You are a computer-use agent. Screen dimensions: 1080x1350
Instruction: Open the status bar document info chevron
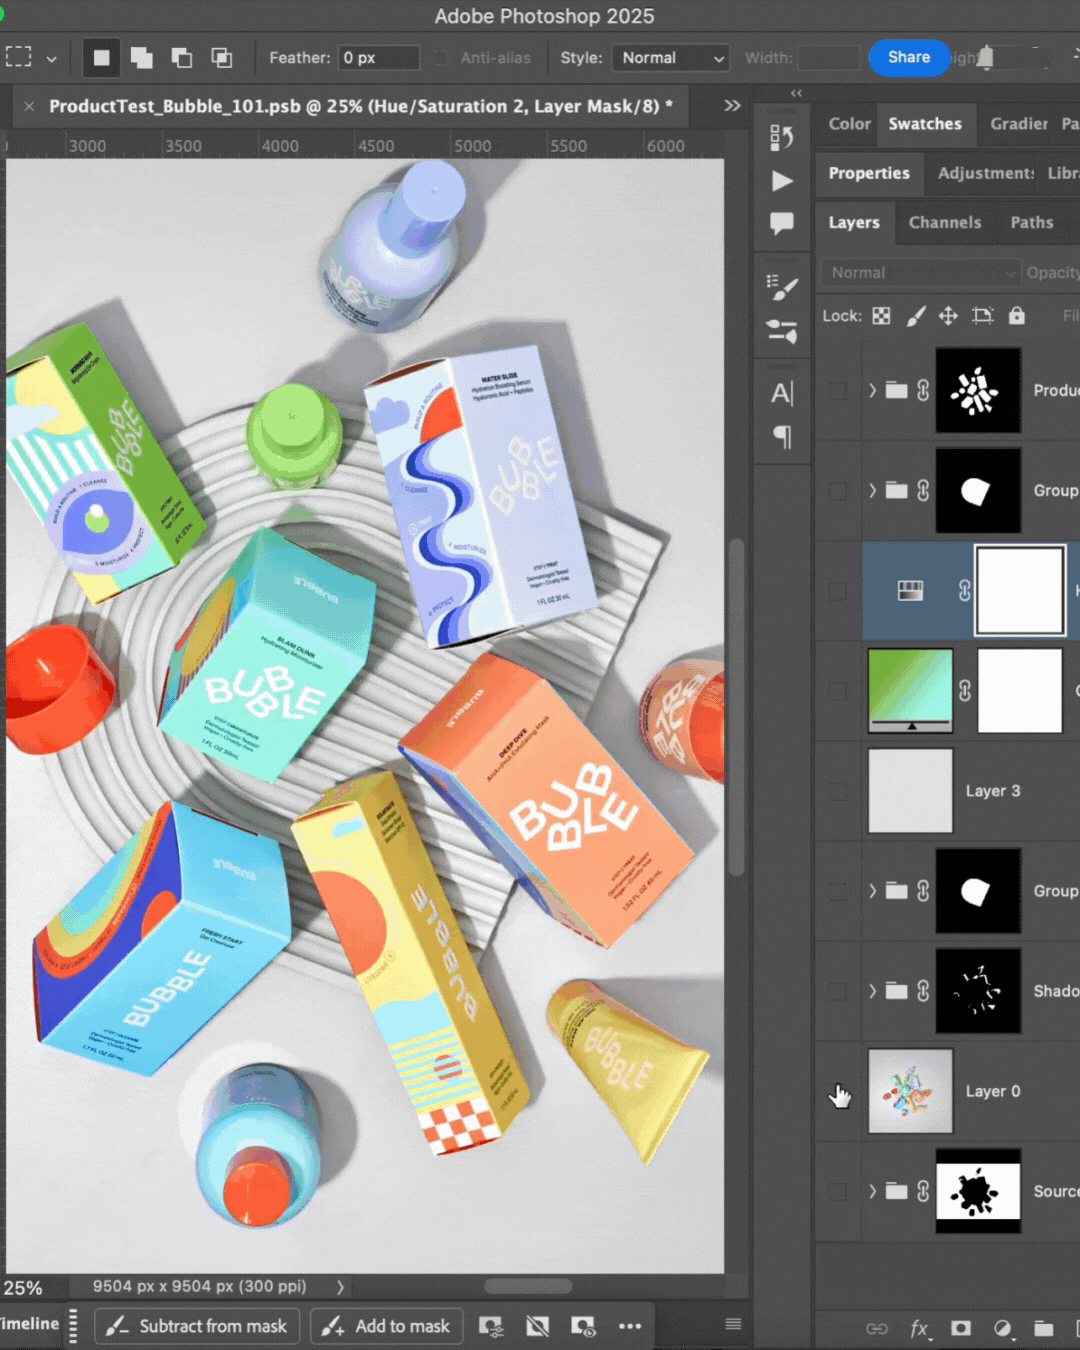coord(340,1287)
